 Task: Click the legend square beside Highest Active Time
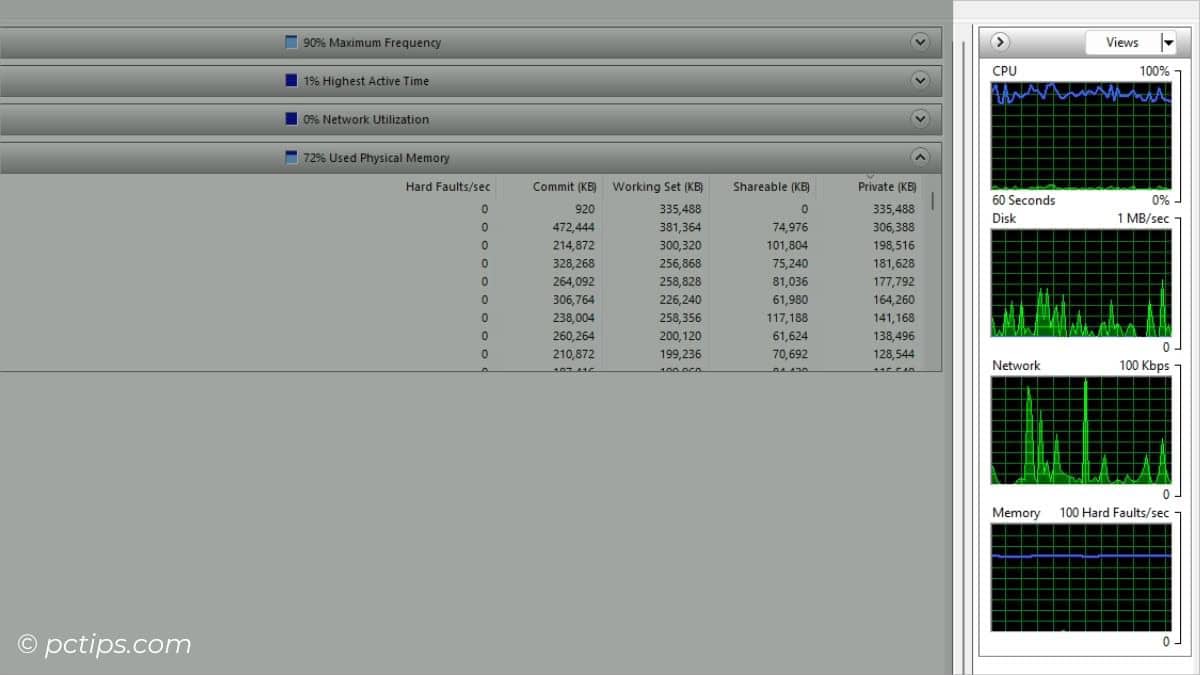(290, 80)
